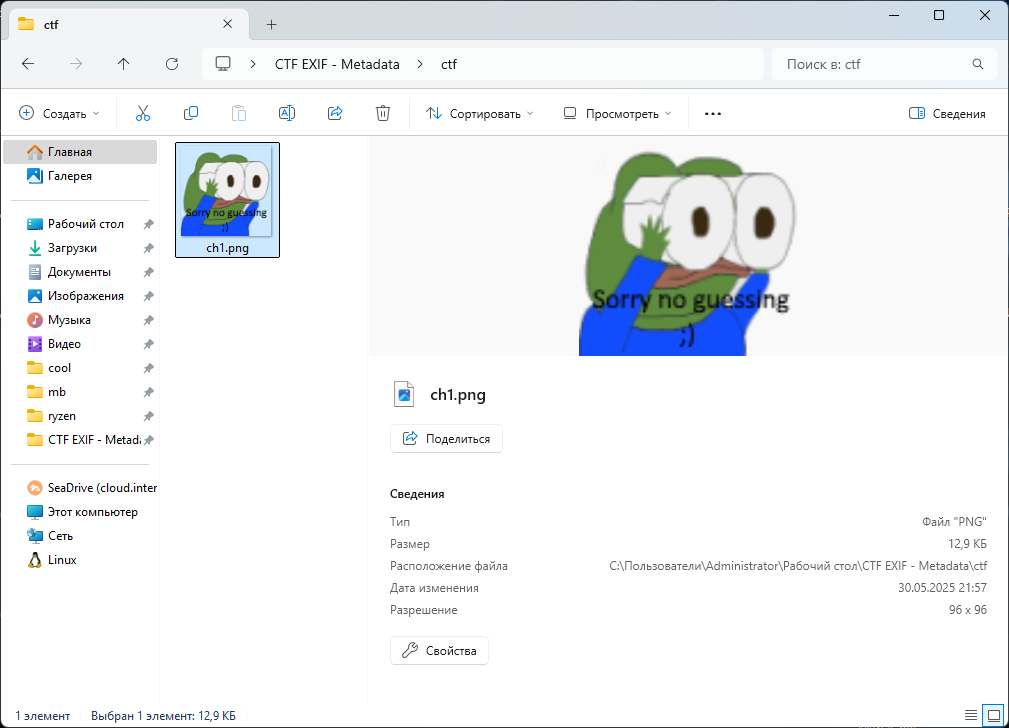Click the ch1.png title in details pane
Image resolution: width=1009 pixels, height=728 pixels.
(x=458, y=395)
